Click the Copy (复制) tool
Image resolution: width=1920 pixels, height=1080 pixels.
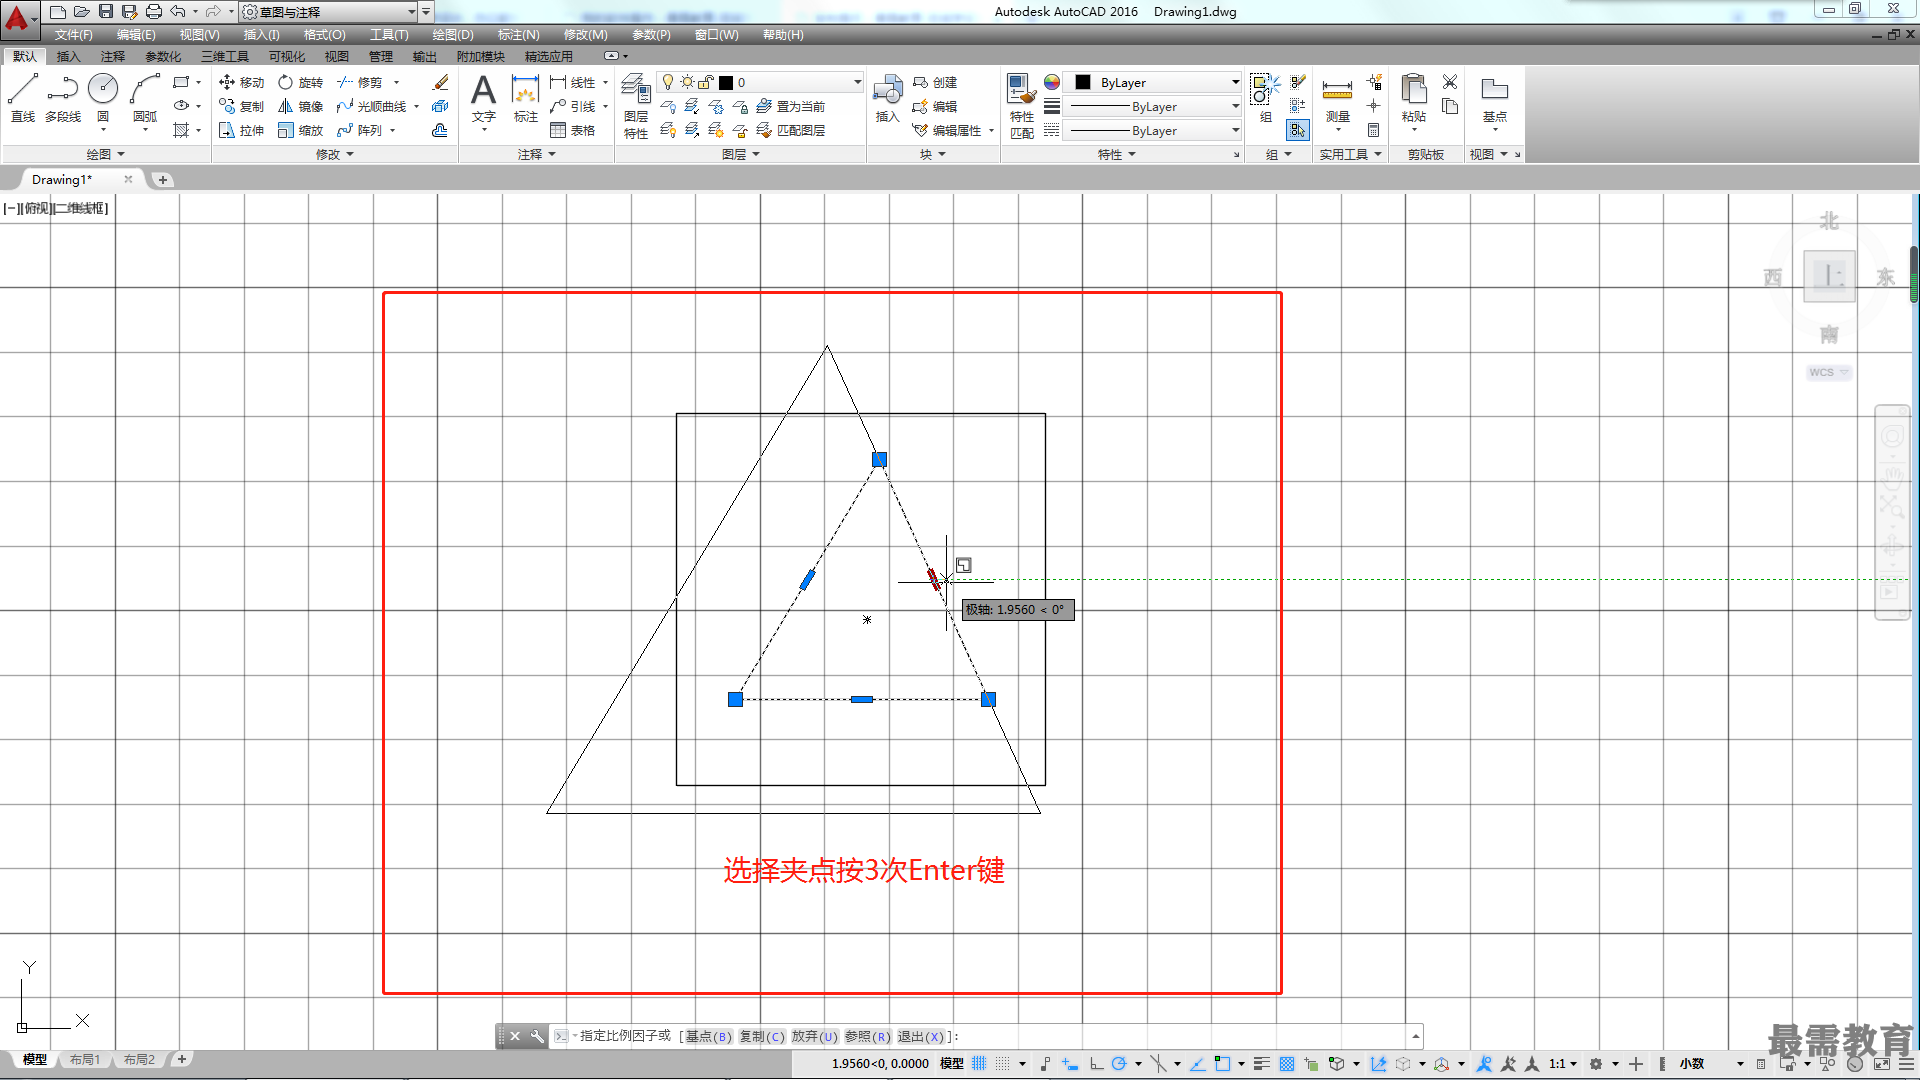click(x=241, y=106)
